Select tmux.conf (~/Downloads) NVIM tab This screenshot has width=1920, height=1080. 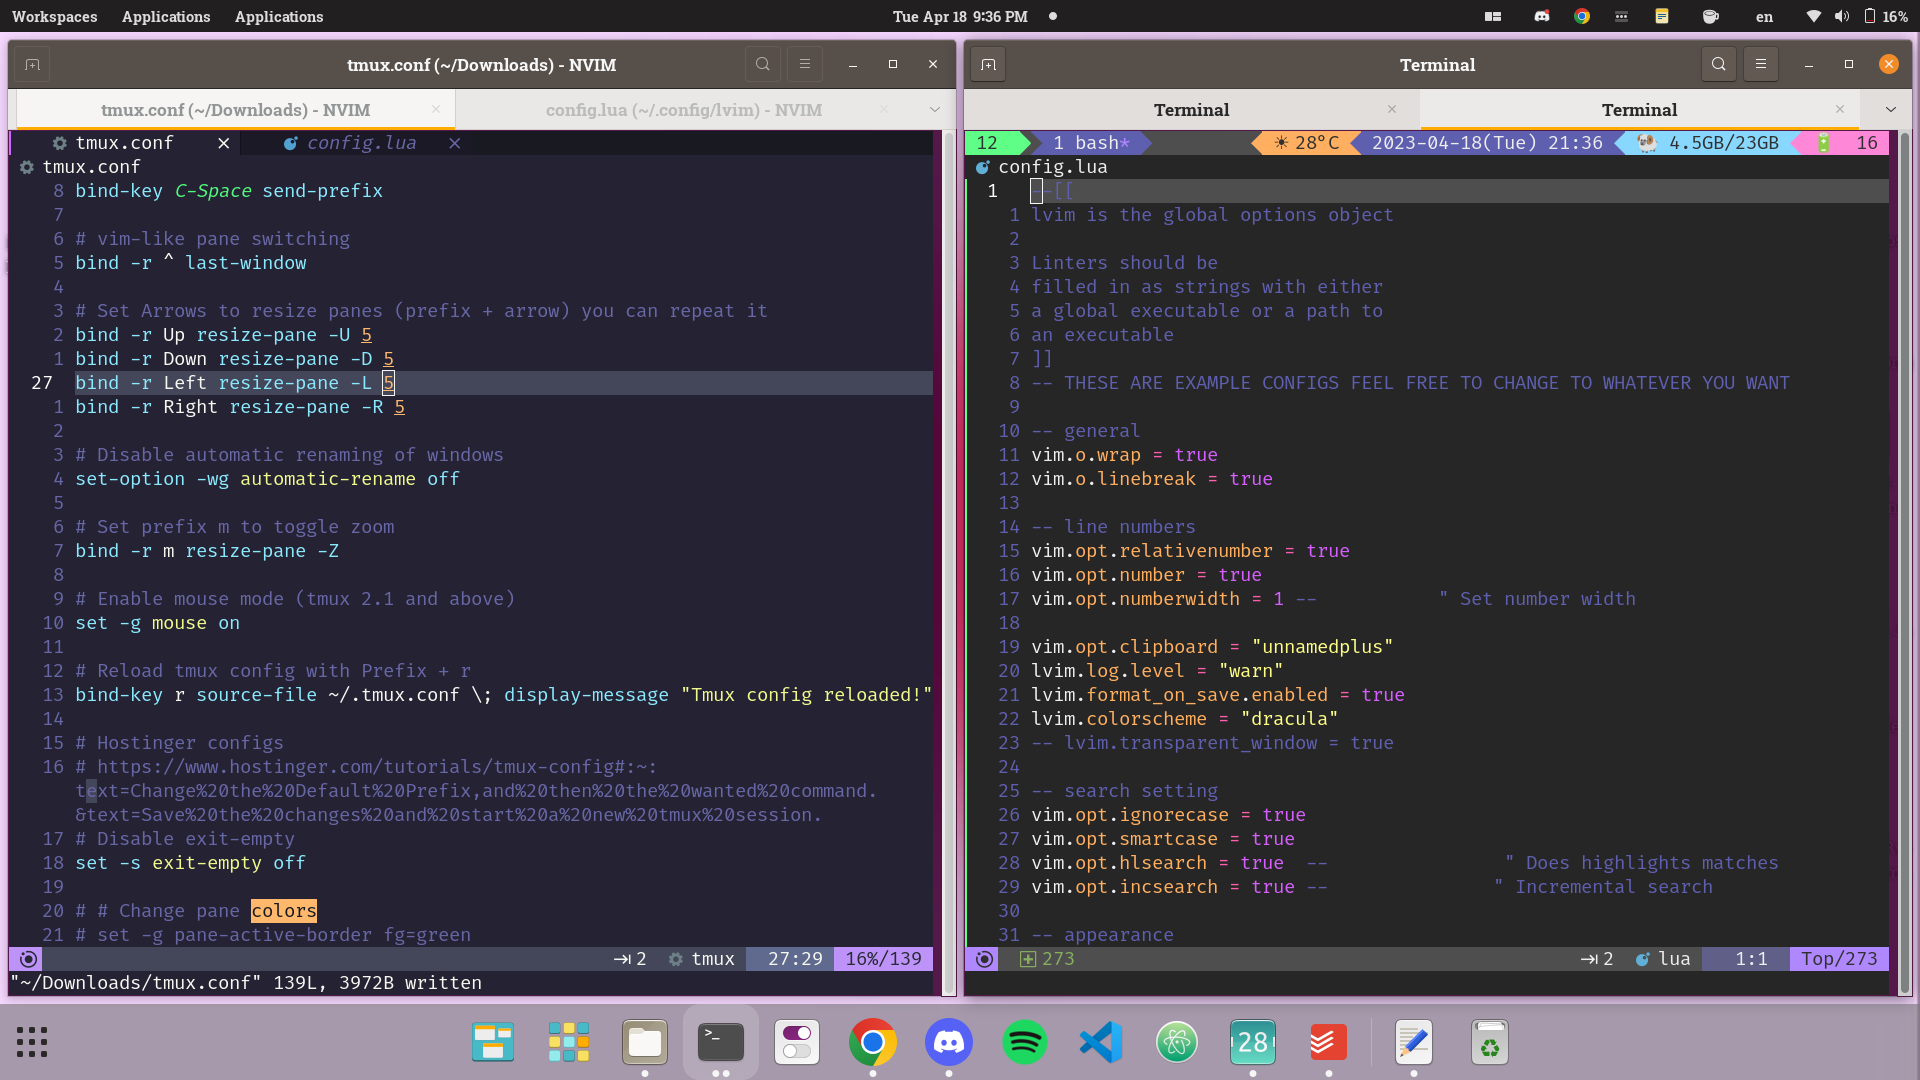[236, 110]
